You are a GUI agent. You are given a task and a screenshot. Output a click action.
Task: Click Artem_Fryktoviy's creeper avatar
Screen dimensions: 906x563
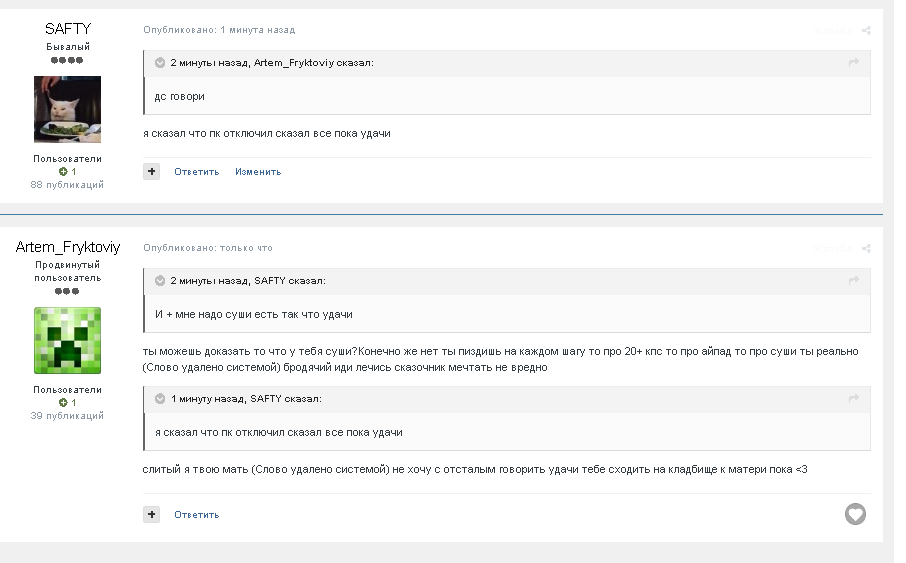pos(68,340)
